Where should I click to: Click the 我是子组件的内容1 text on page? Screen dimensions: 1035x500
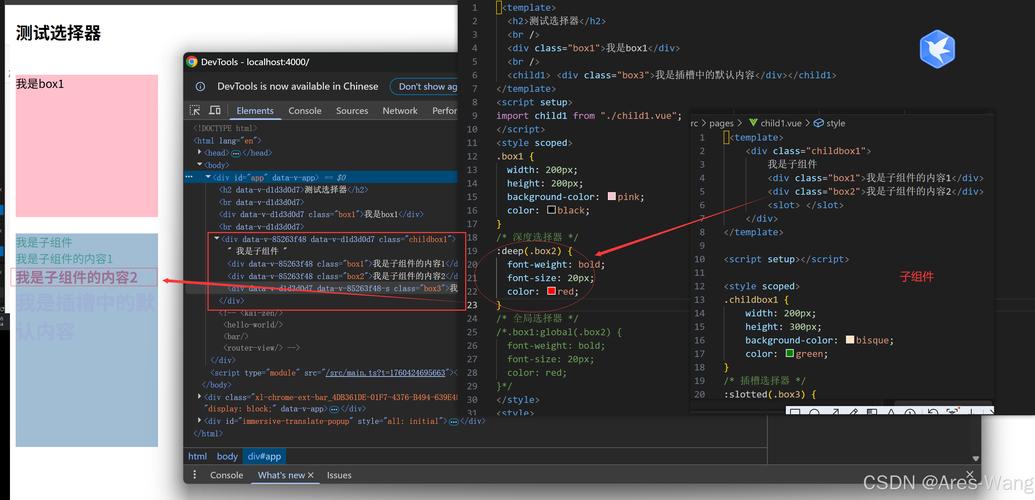click(64, 258)
